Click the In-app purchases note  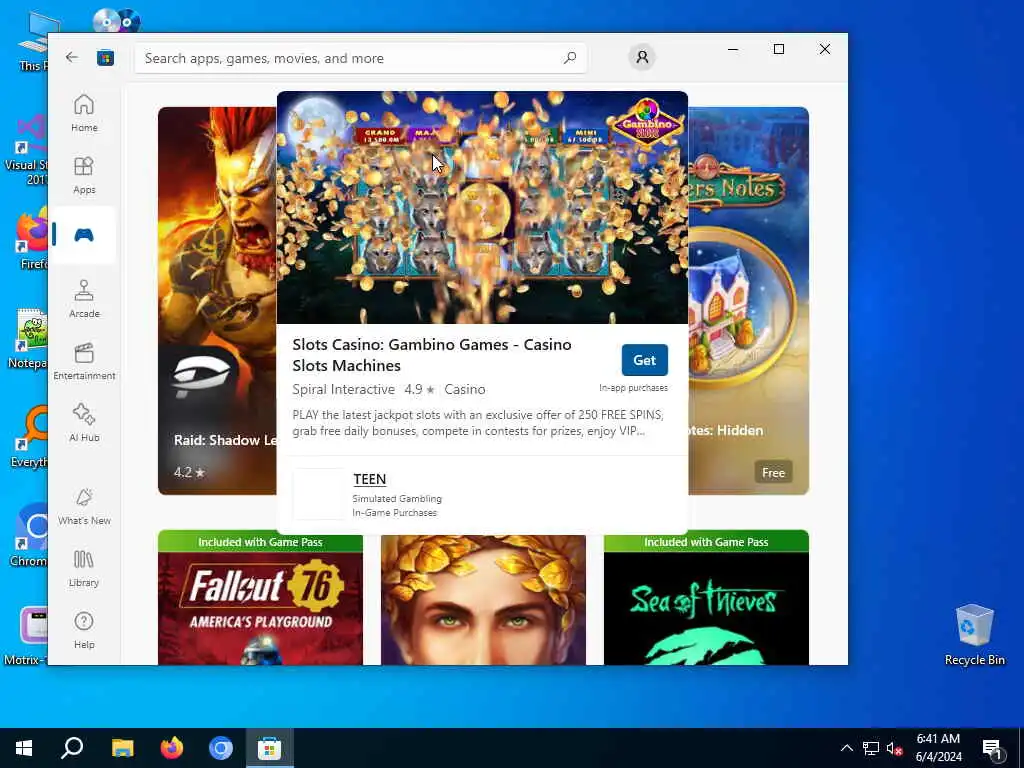[633, 388]
